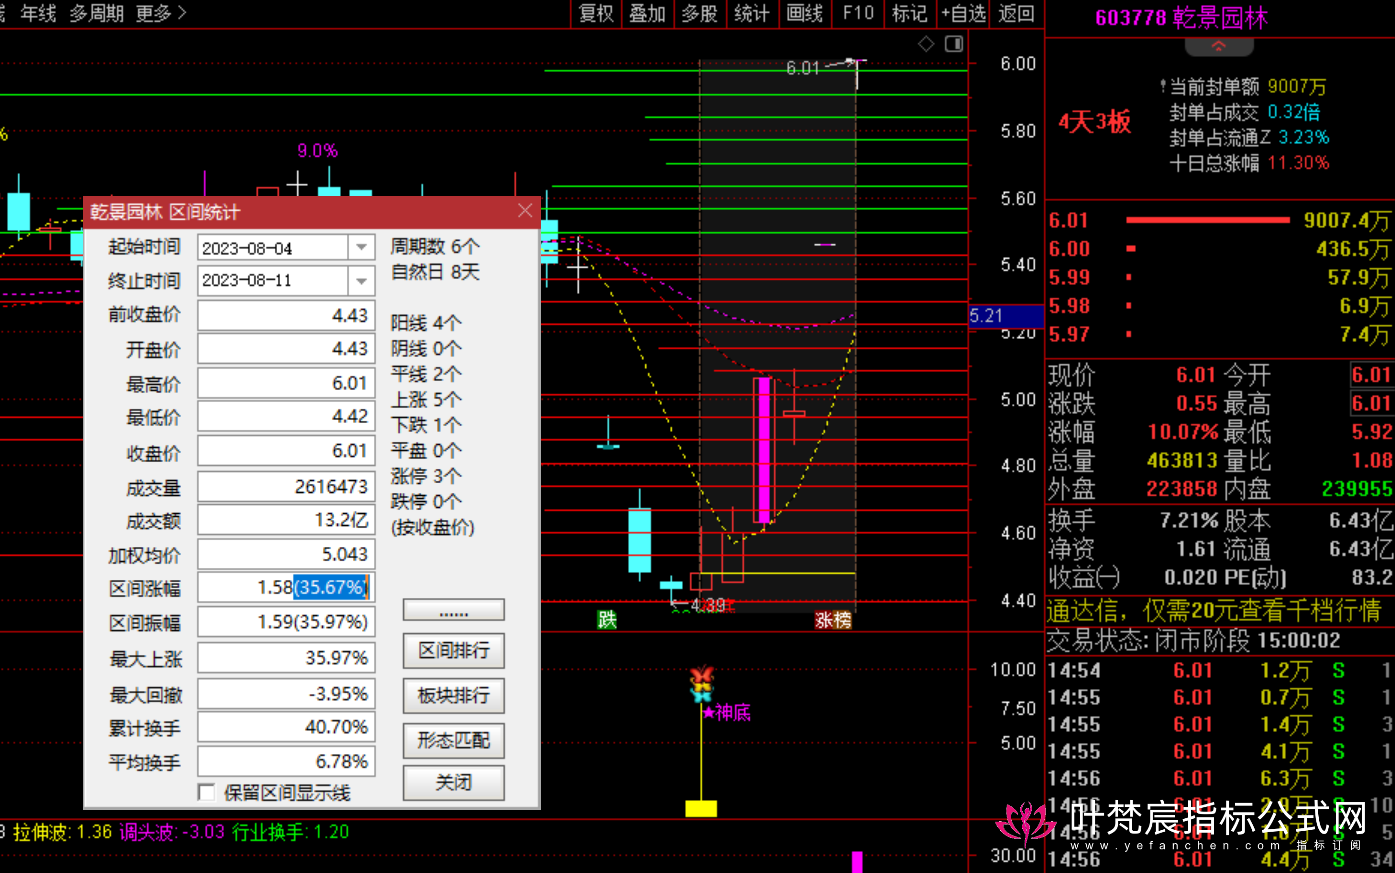Click the 成交量 value 2616473
Viewport: 1395px width, 873px height.
286,486
